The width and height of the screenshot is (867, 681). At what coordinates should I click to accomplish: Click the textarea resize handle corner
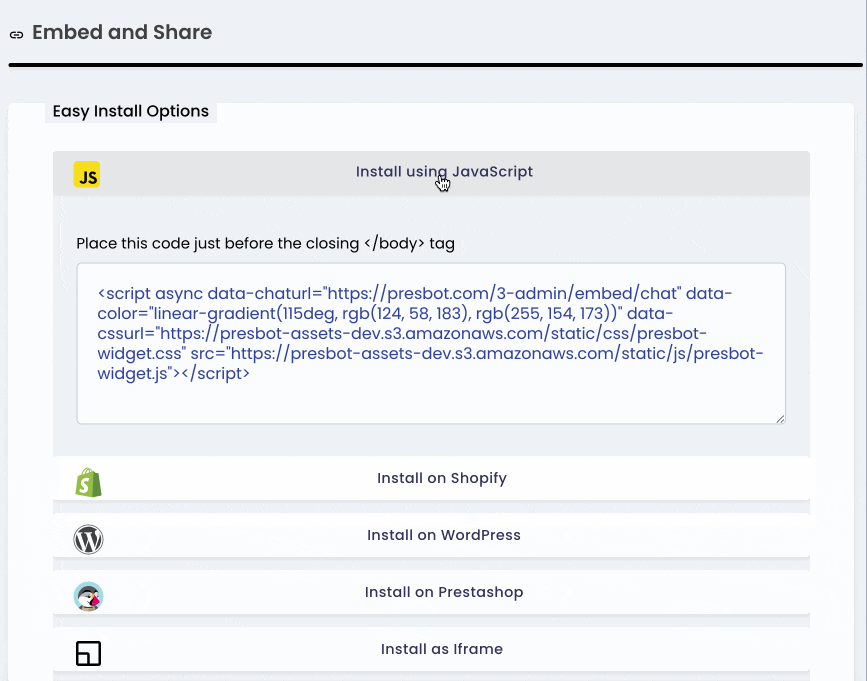(x=780, y=419)
